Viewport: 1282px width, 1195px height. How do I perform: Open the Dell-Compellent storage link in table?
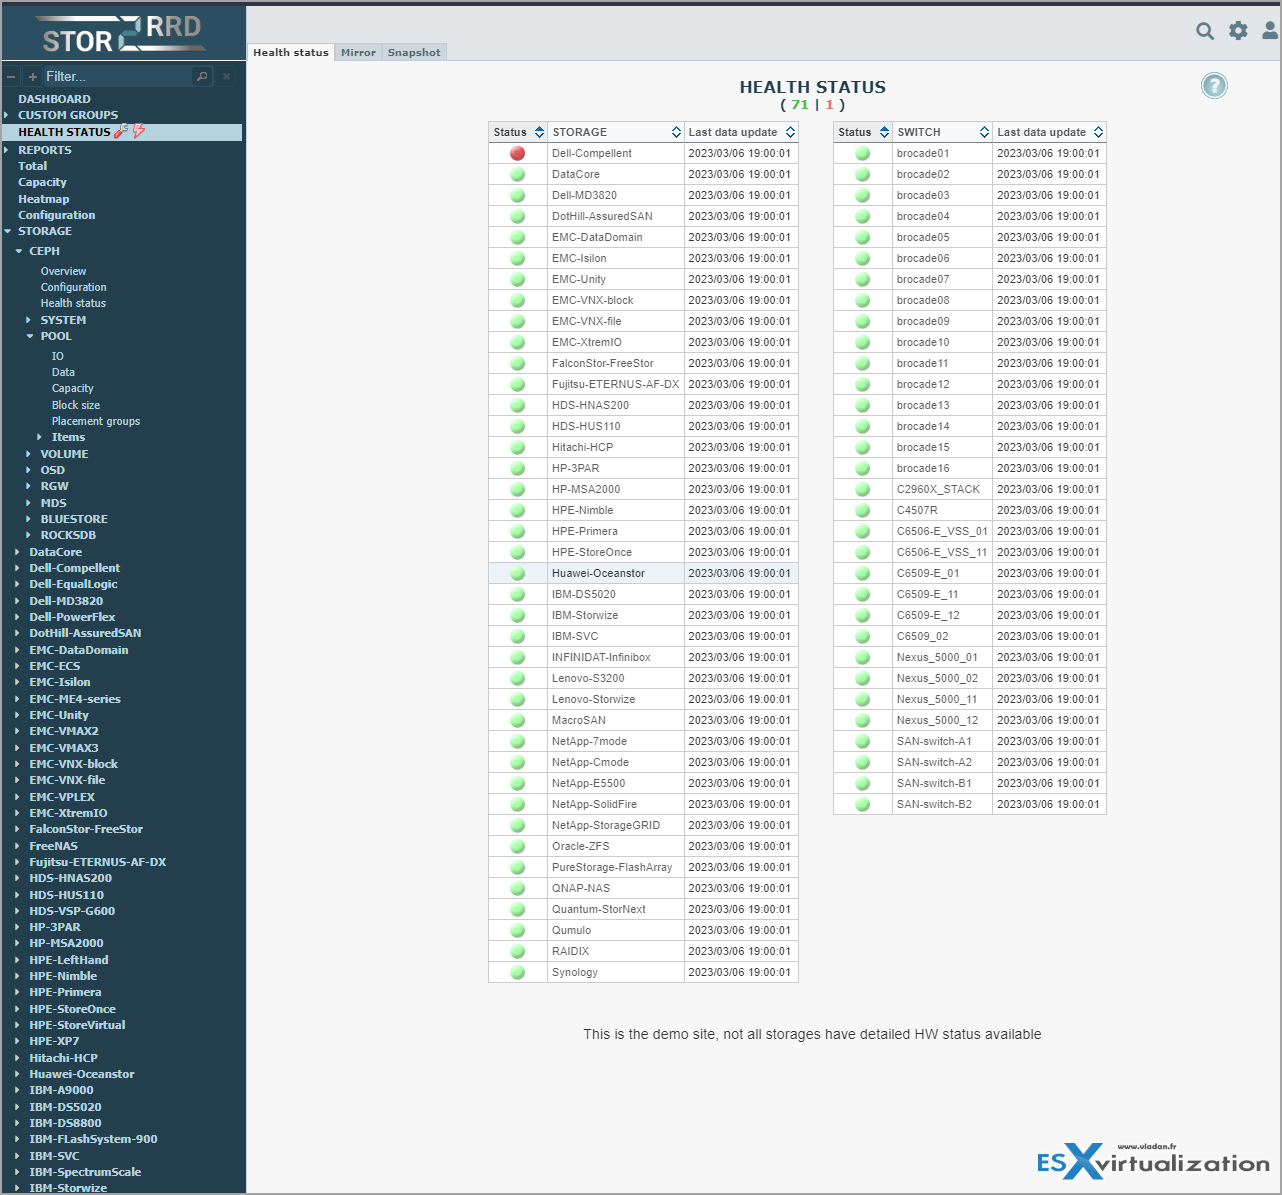click(592, 153)
